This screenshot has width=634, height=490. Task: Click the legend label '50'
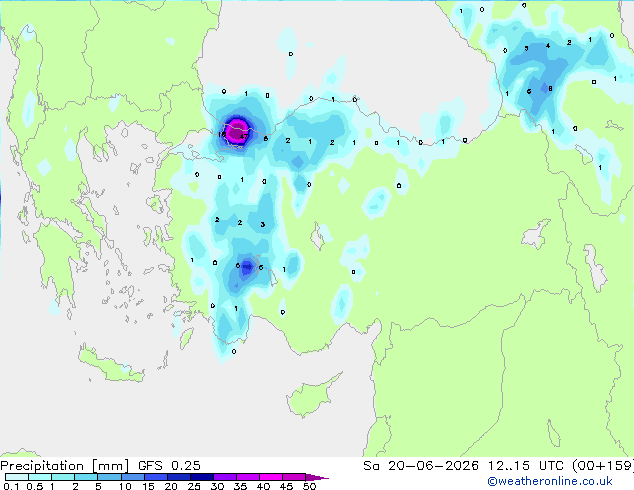tap(309, 486)
